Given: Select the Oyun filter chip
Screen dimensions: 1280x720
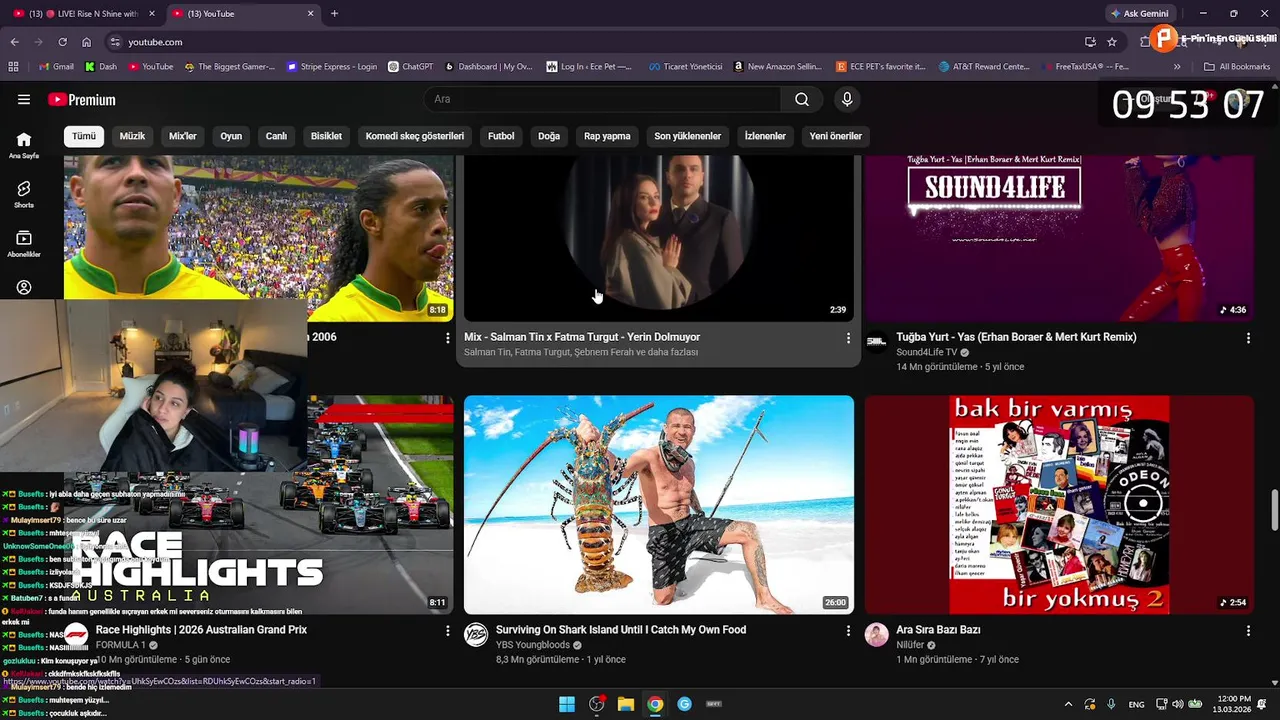Looking at the screenshot, I should coord(231,136).
